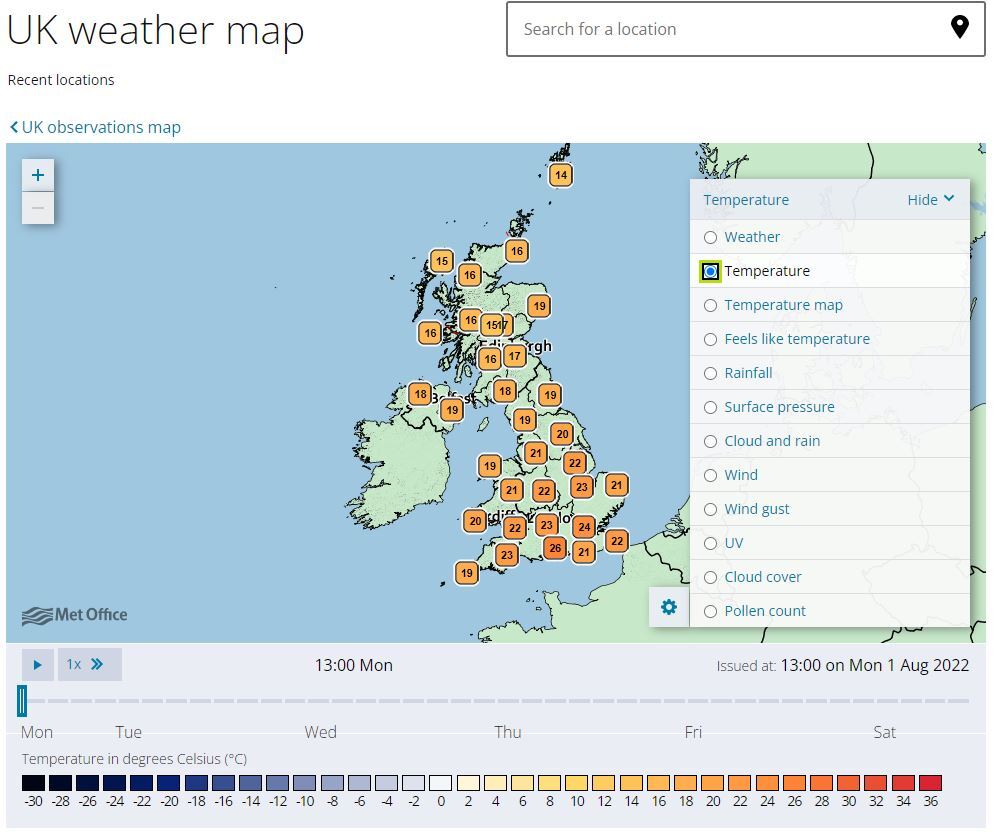The height and width of the screenshot is (840, 997).
Task: Click the 14 degree marker at top
Action: pyautogui.click(x=561, y=175)
